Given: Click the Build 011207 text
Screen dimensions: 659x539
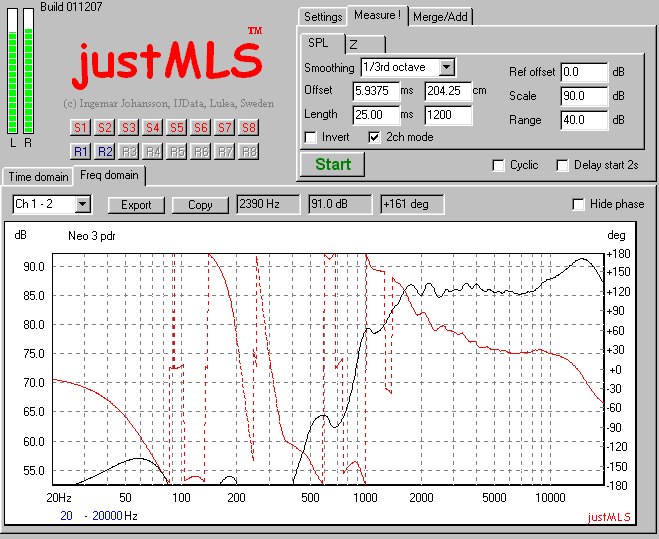Looking at the screenshot, I should pyautogui.click(x=71, y=7).
